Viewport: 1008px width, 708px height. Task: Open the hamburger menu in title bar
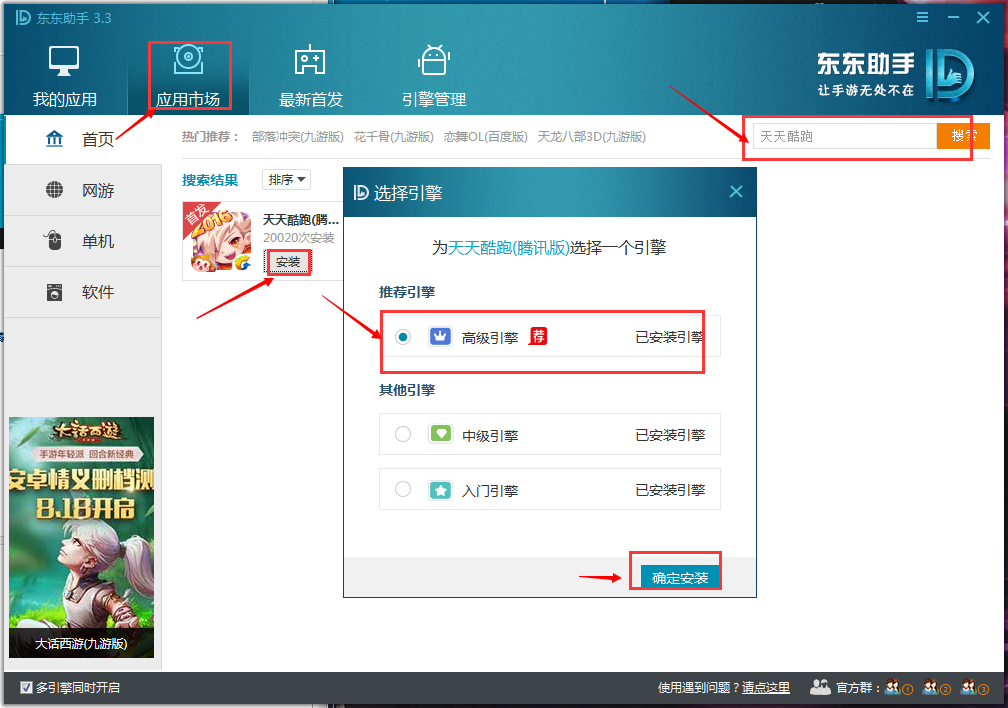[x=922, y=17]
